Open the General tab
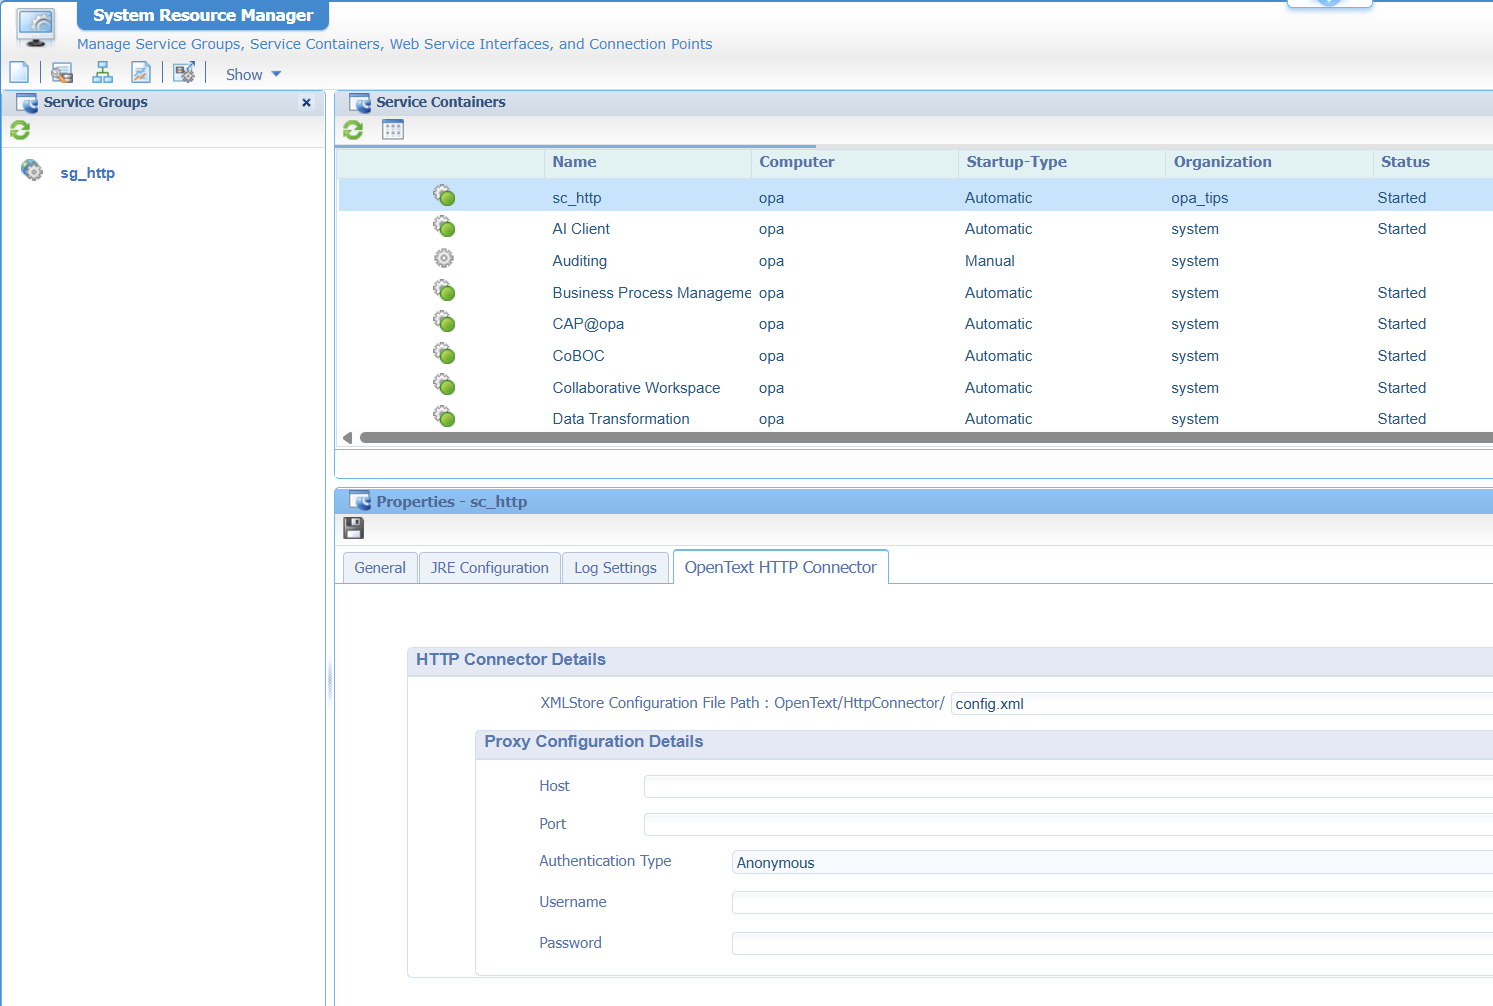Viewport: 1493px width, 1006px height. tap(380, 568)
